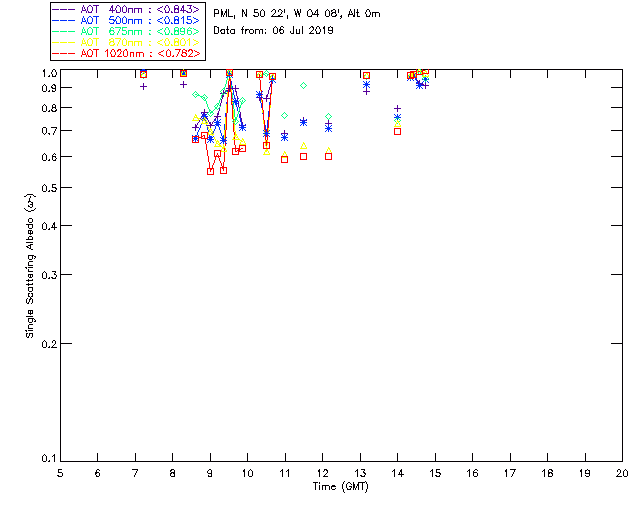Click the red square marker at 14 GMT
640x512 pixels.
click(x=397, y=131)
